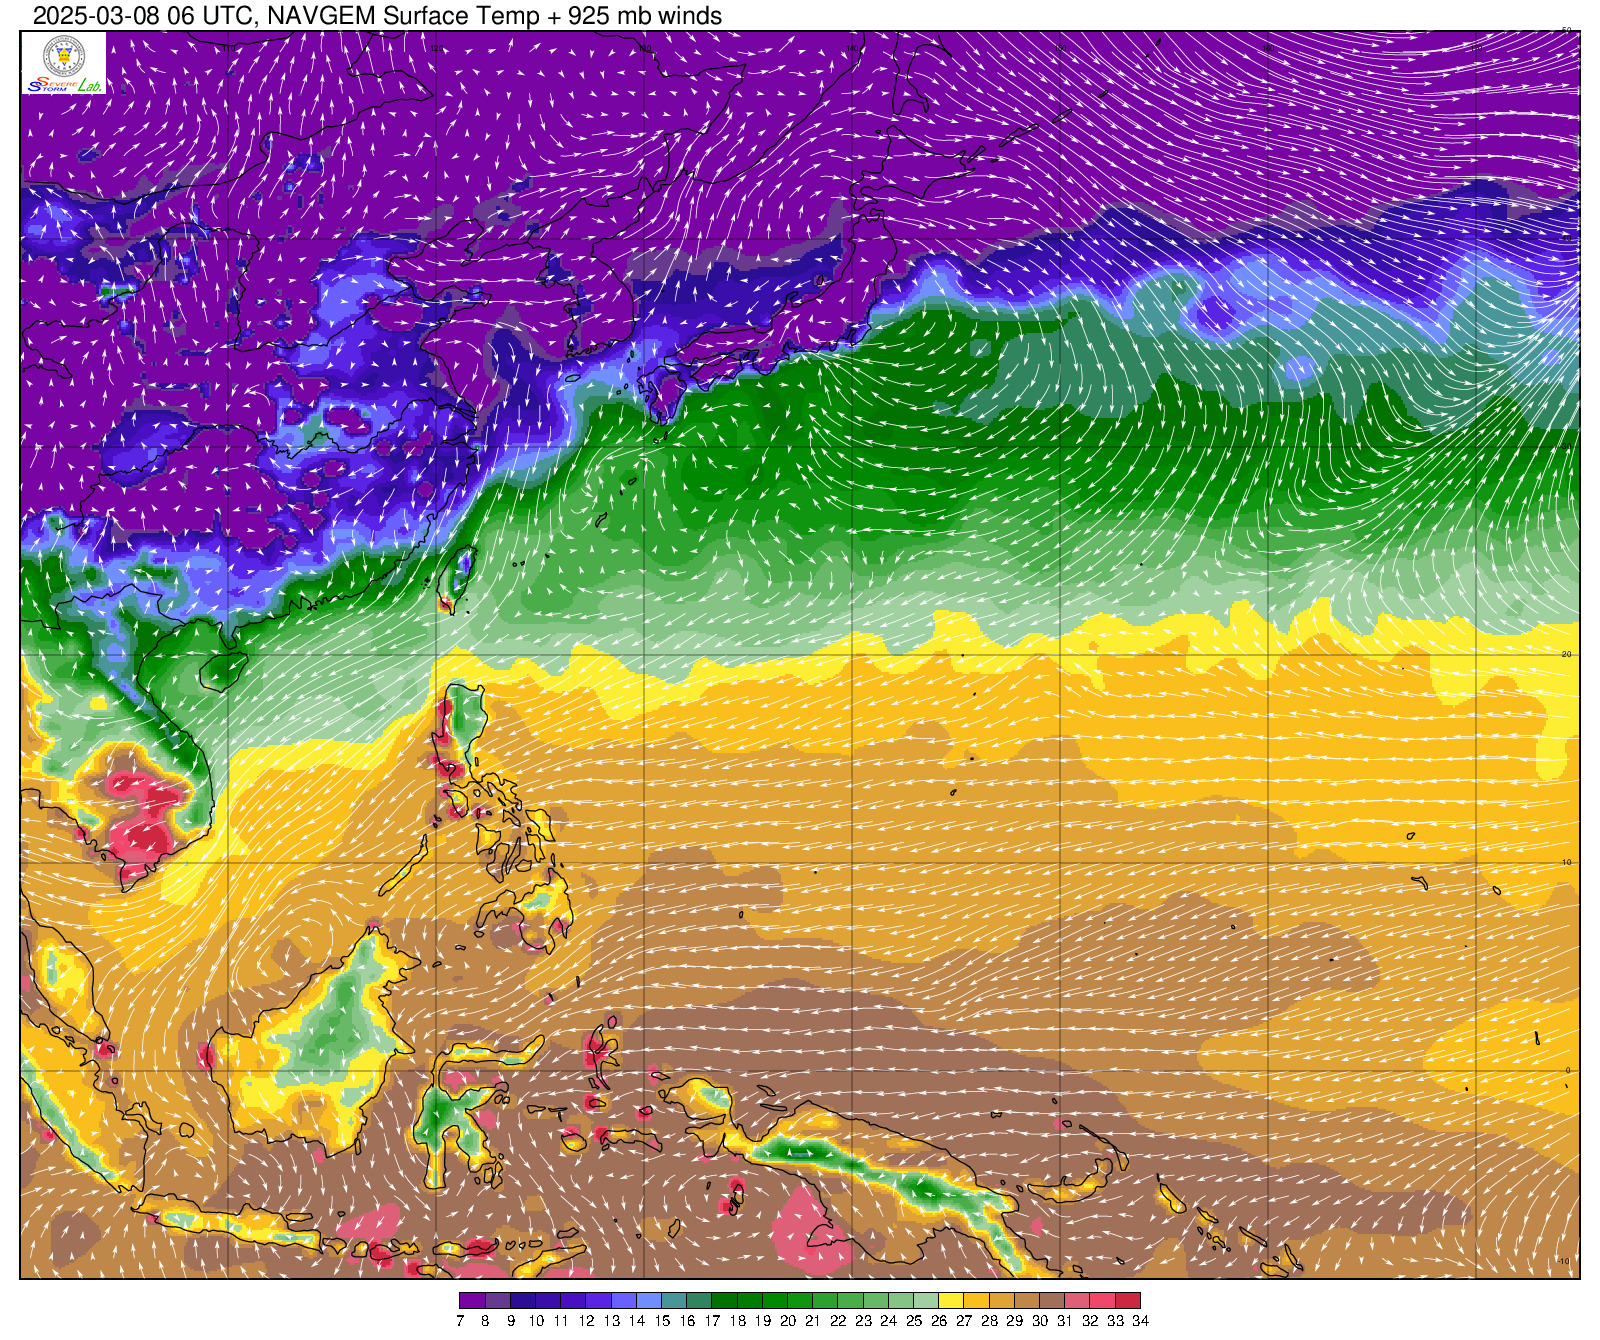Click the '30' colorbar label

(1040, 1321)
